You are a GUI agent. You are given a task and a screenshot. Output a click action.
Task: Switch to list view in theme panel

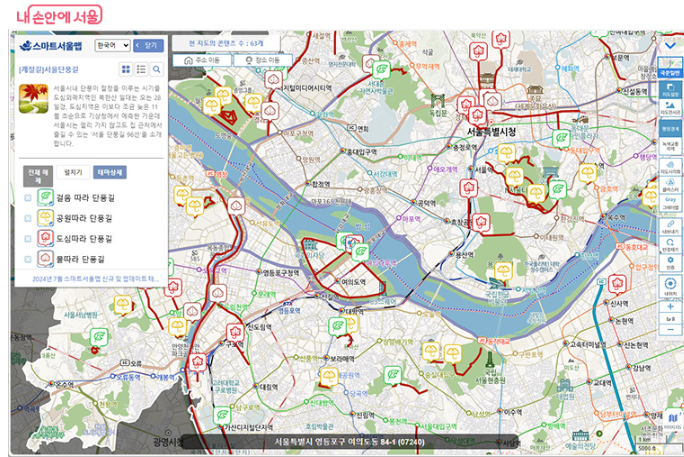tap(141, 69)
